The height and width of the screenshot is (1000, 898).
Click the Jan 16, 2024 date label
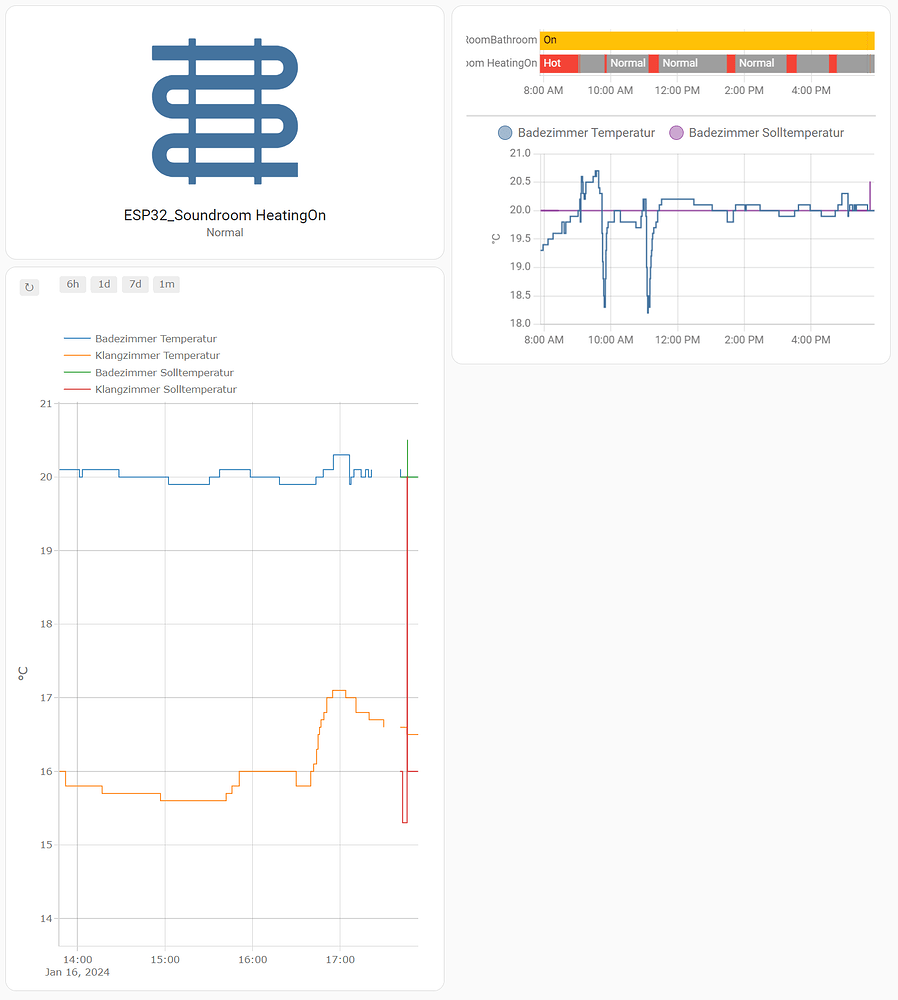point(77,971)
